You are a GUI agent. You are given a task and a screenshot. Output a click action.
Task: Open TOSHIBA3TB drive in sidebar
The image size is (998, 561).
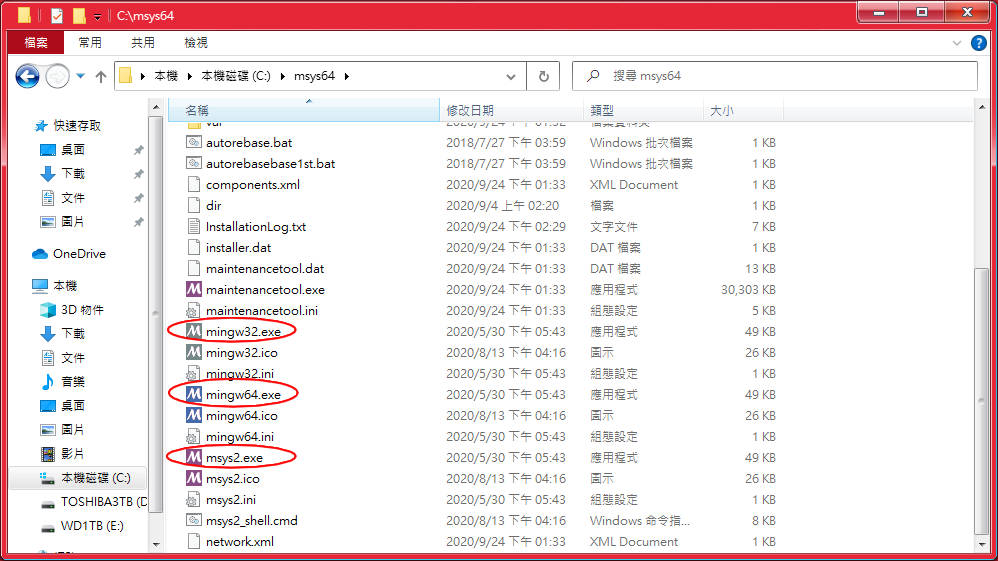(93, 502)
